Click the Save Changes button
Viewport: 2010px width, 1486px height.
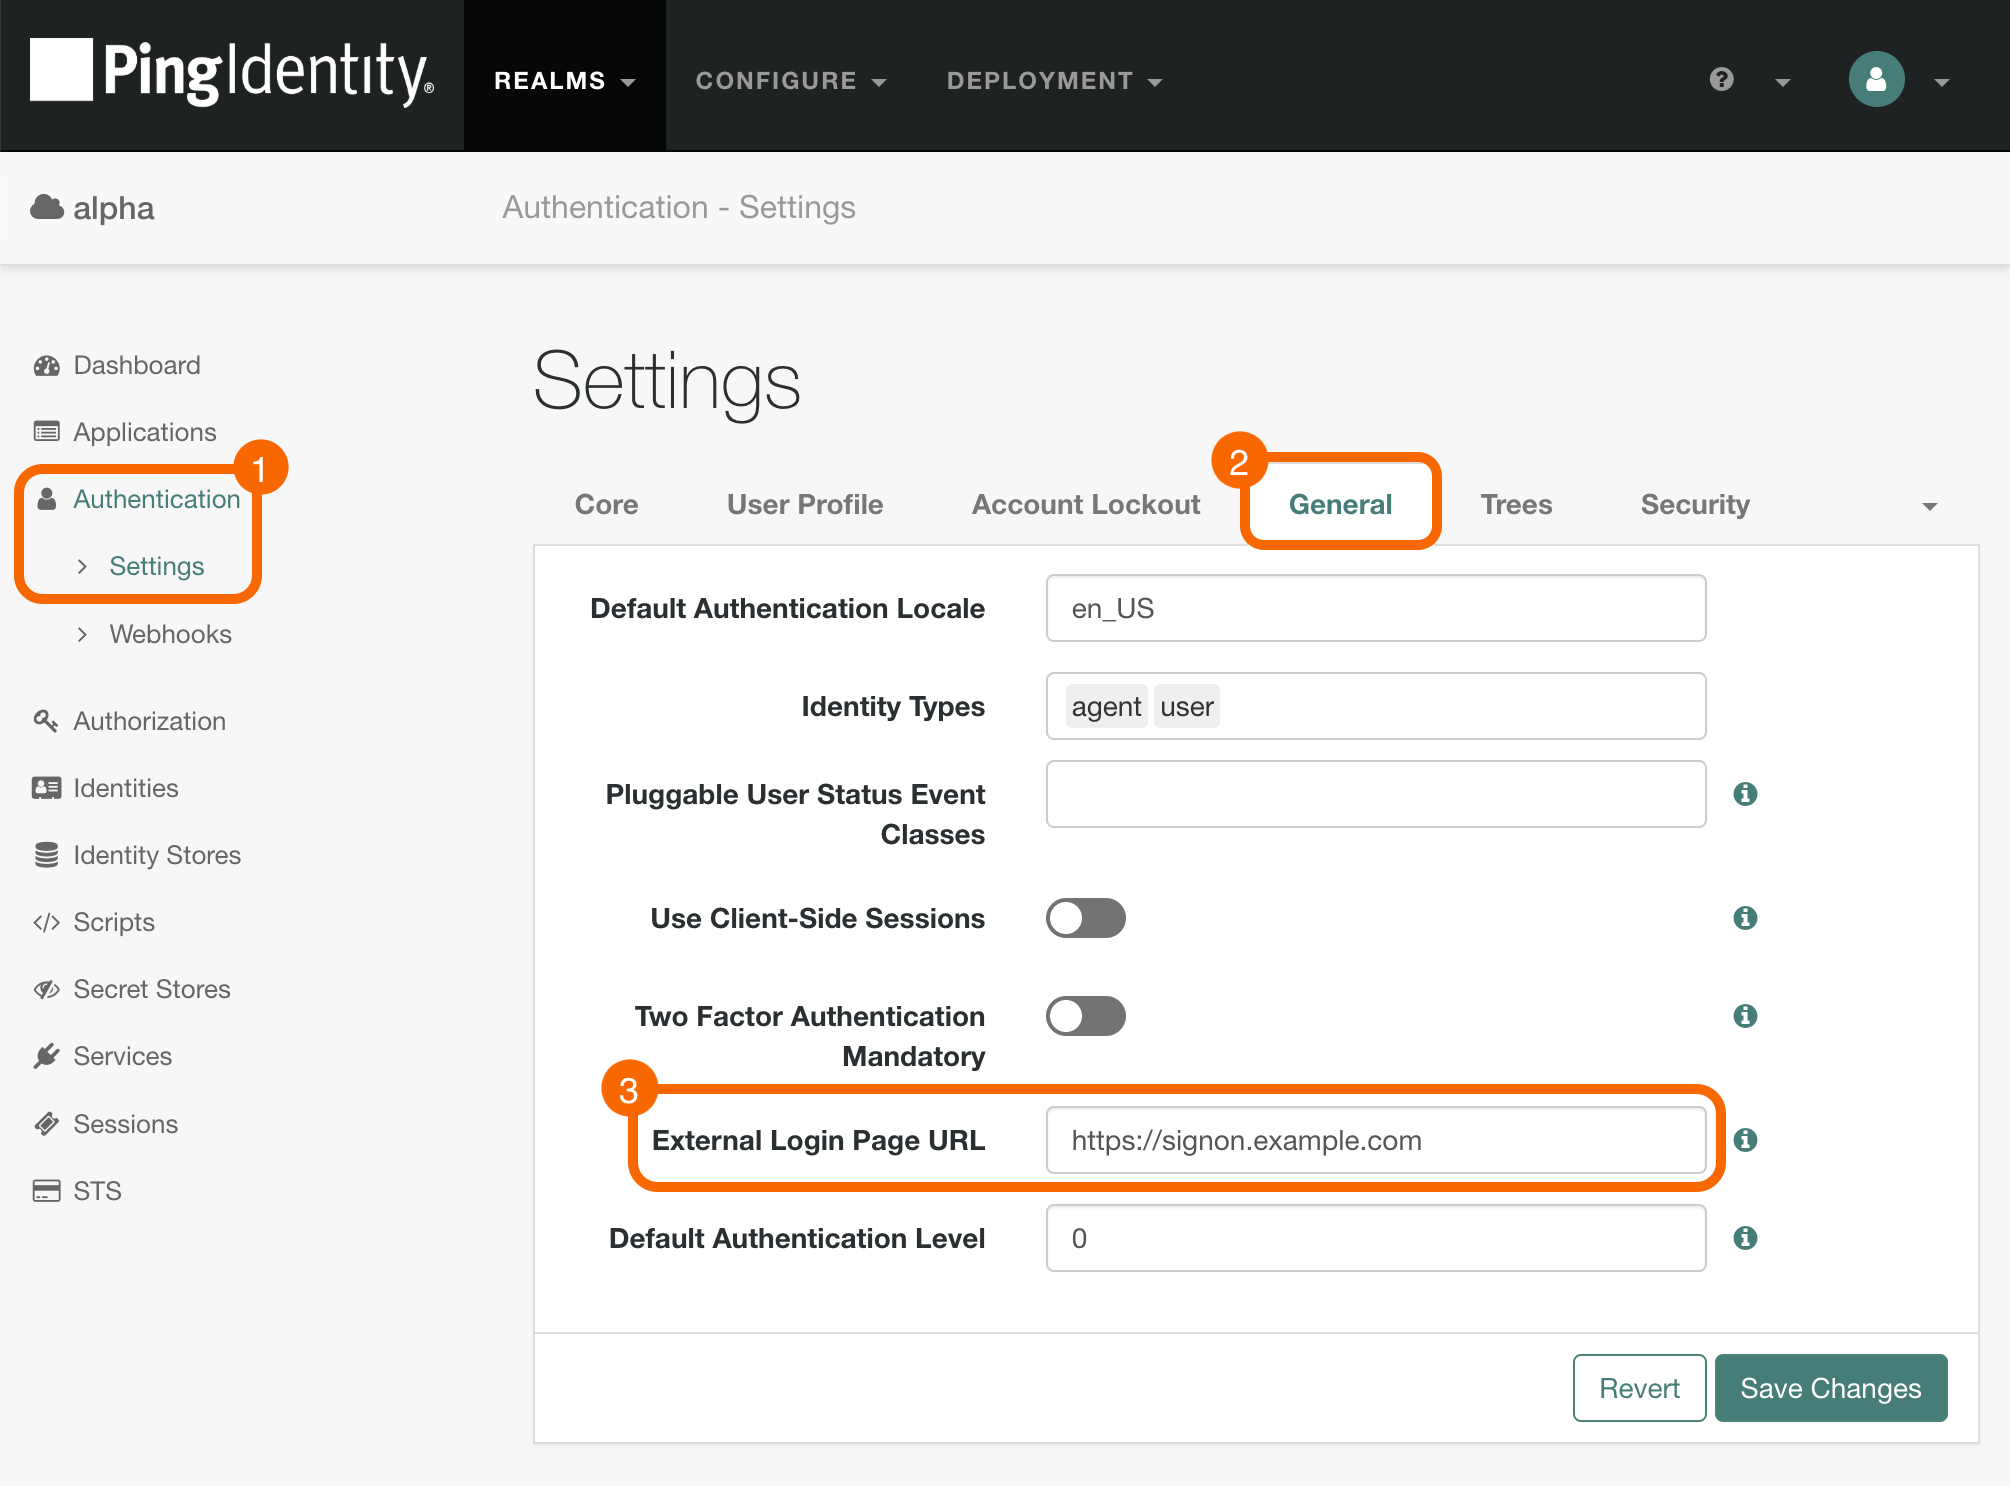[x=1831, y=1388]
